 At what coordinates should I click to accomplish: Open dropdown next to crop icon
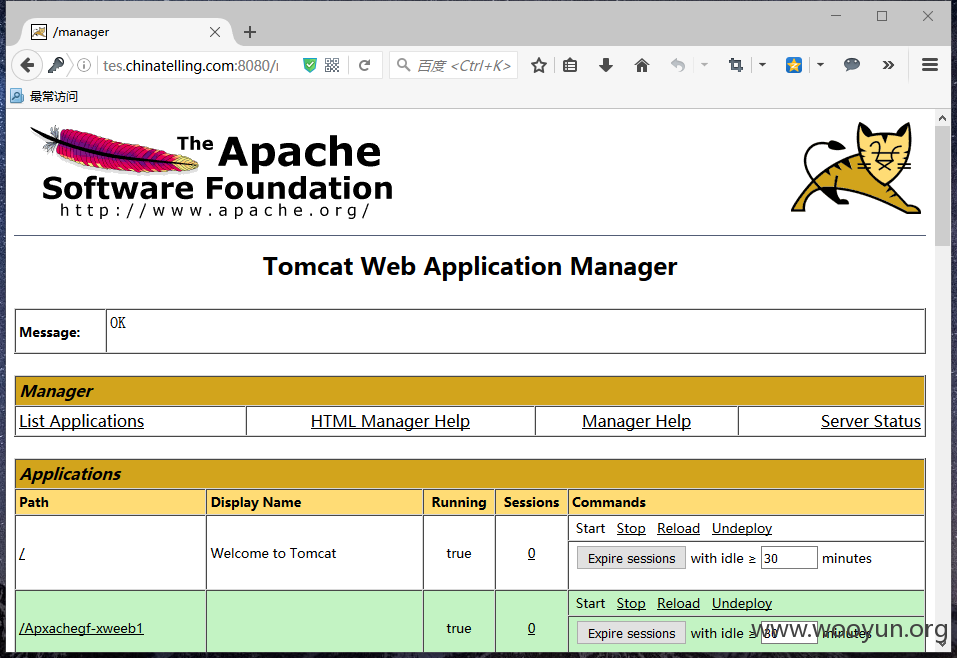762,65
